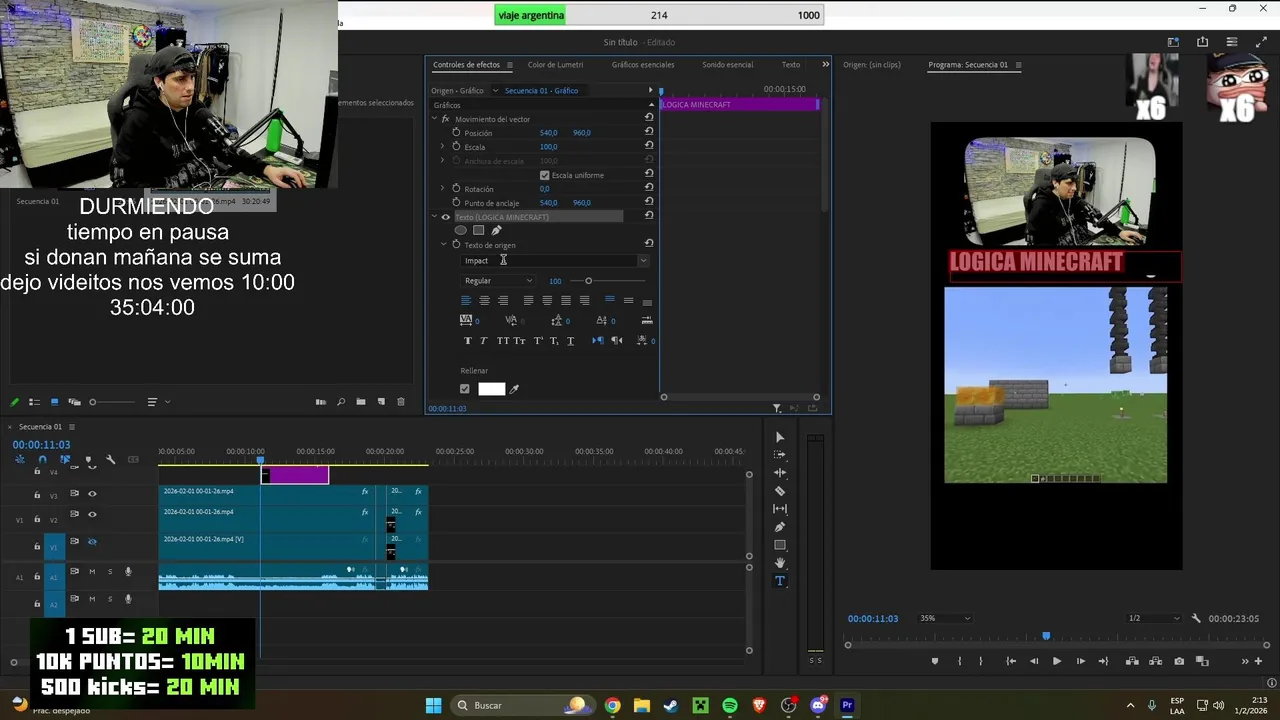Screen dimensions: 1280x720
Task: Click center-align text icon
Action: click(485, 301)
